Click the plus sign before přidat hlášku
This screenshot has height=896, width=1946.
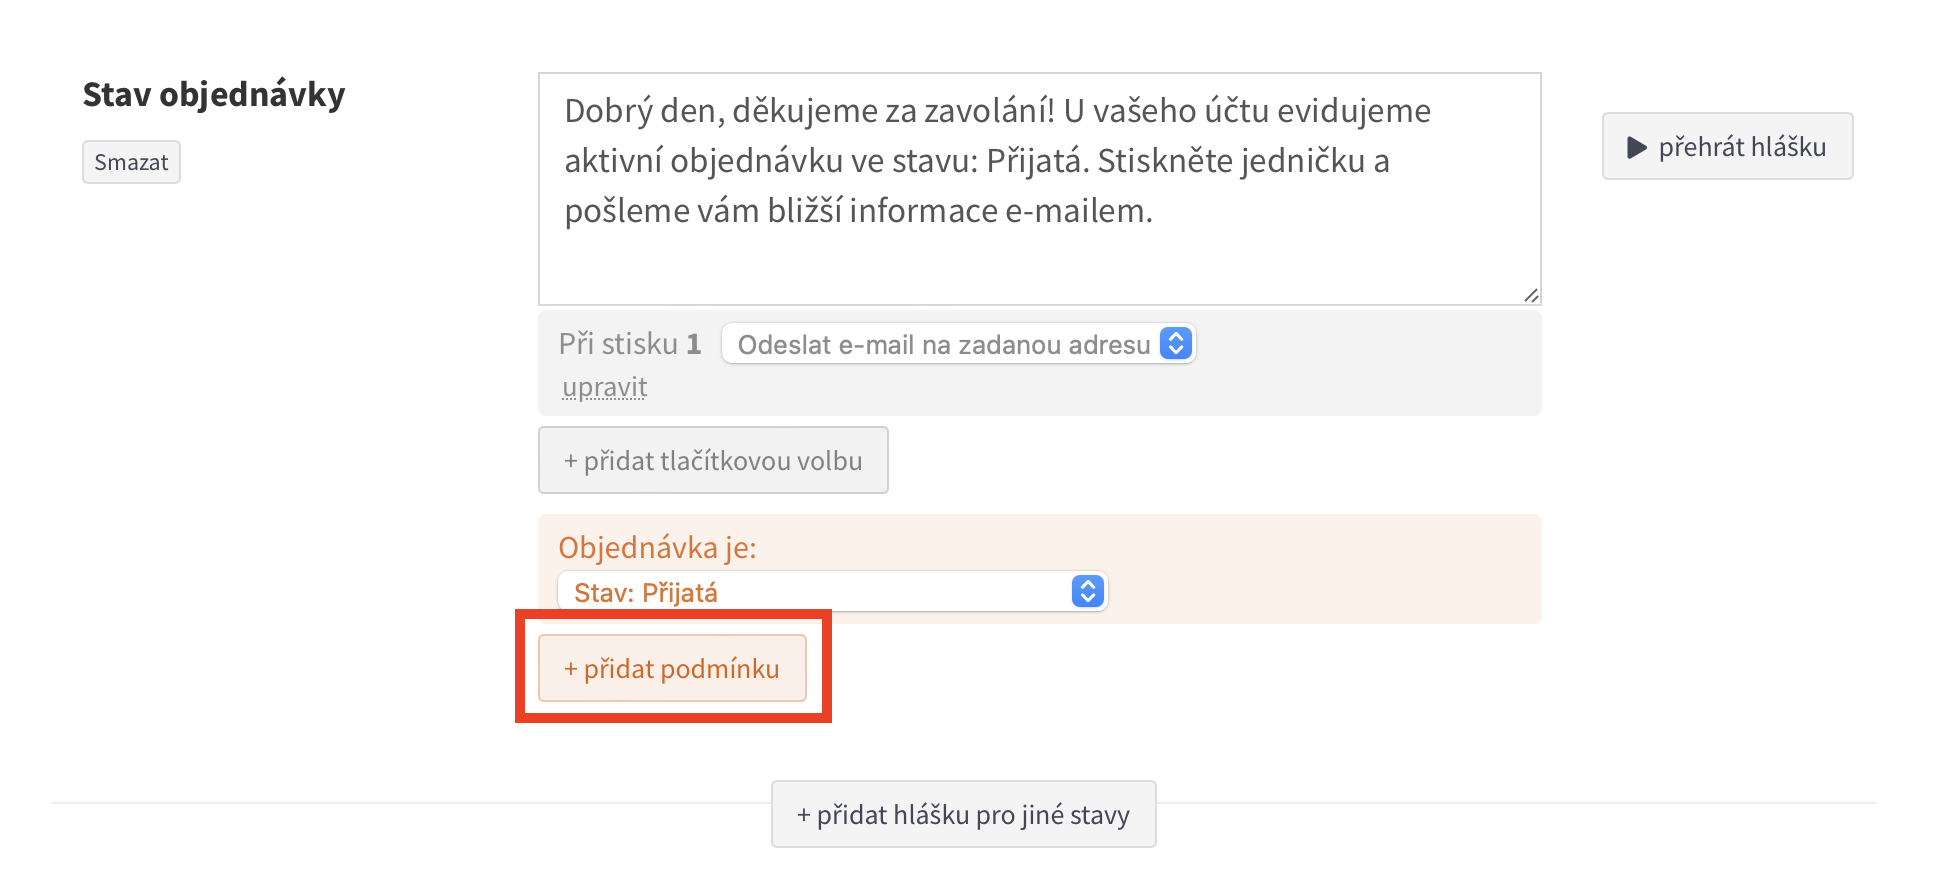point(803,815)
